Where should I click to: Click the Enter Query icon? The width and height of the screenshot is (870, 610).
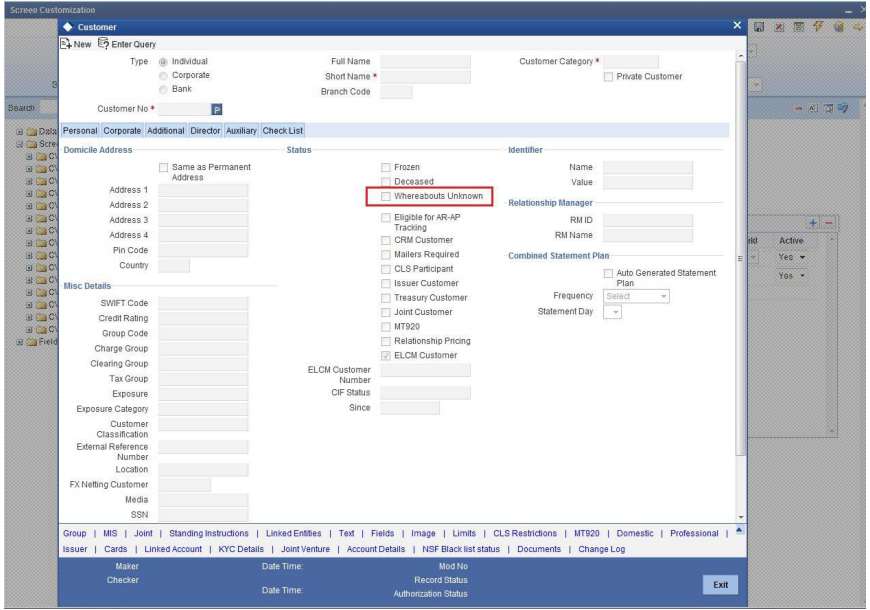[x=103, y=43]
